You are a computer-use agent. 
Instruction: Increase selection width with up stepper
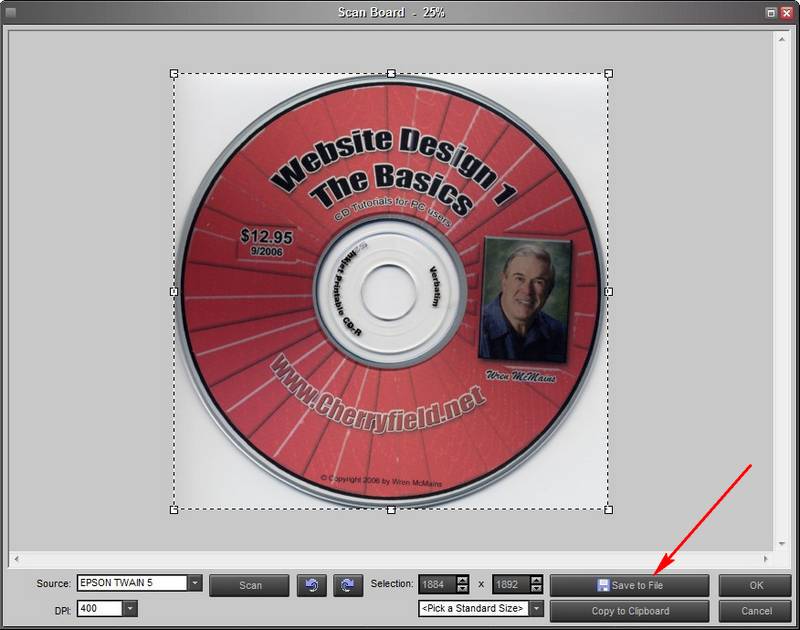tap(463, 580)
